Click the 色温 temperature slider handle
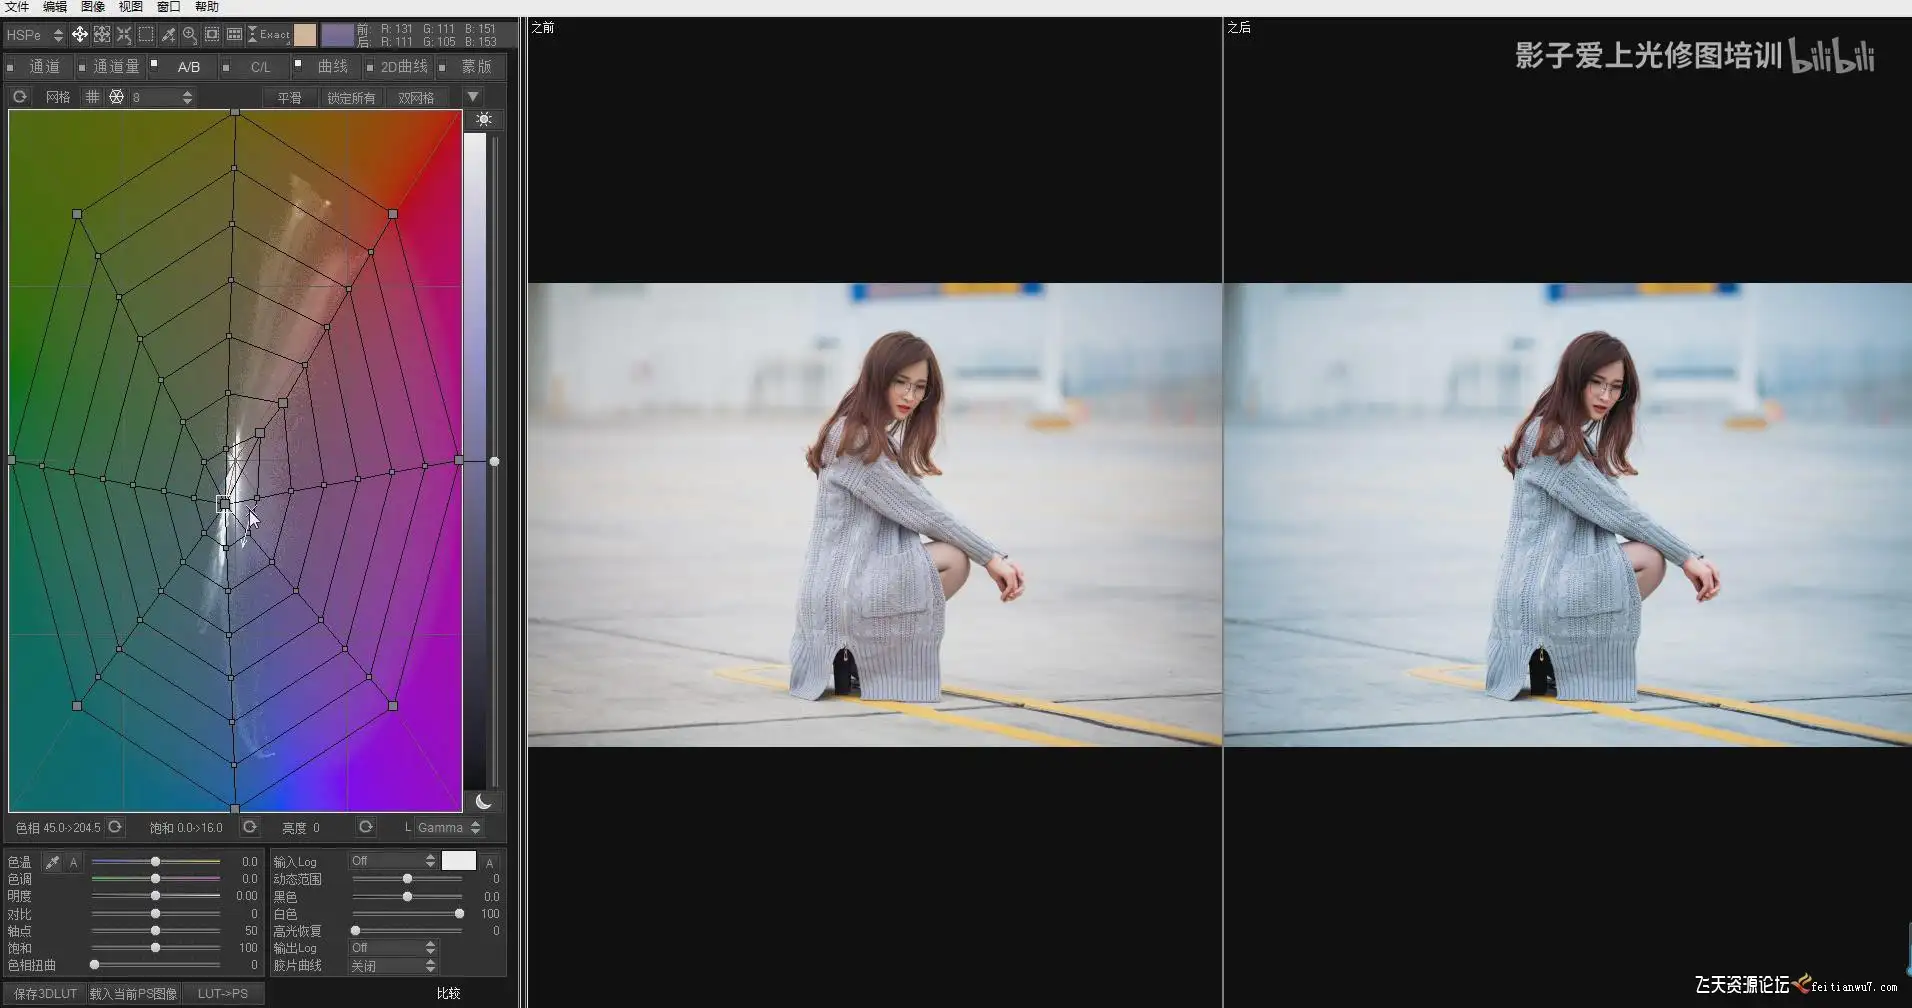This screenshot has height=1008, width=1912. coord(156,862)
